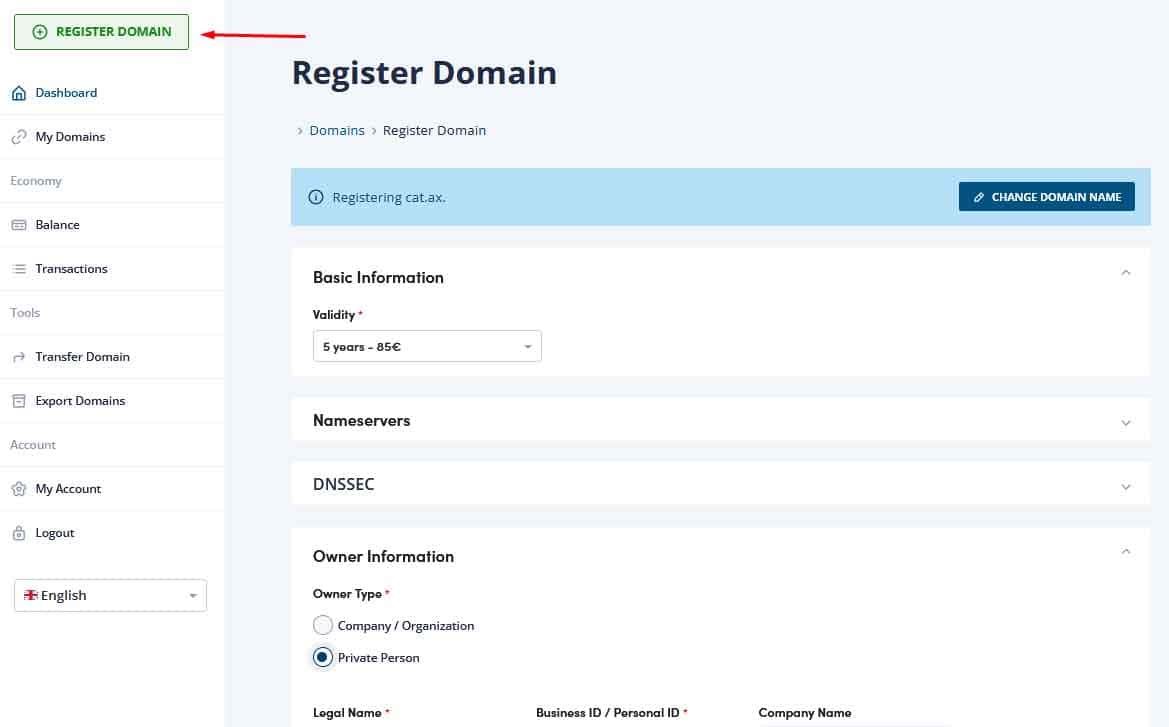Click the Transfer Domain arrow icon
1169x727 pixels.
click(18, 357)
